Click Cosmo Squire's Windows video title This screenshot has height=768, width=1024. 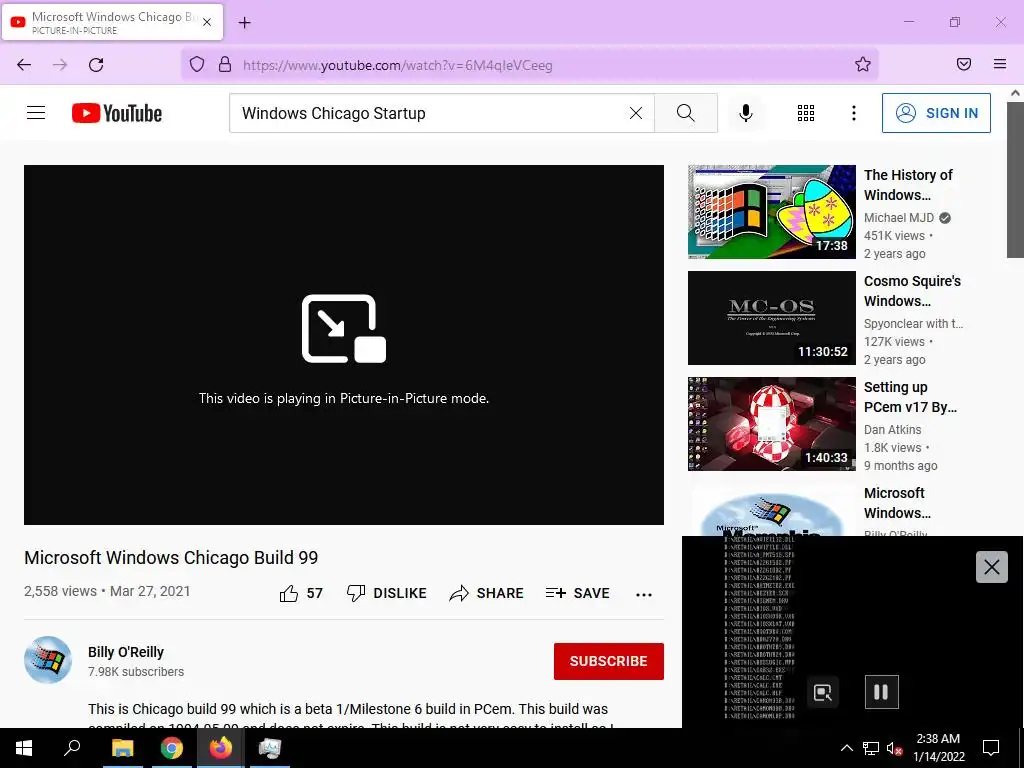912,291
